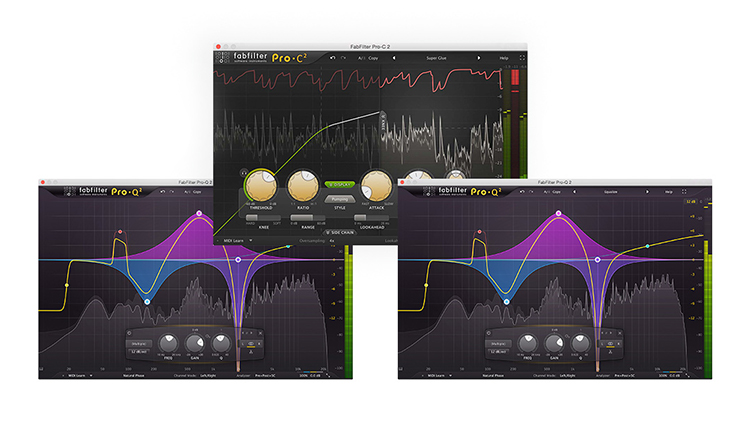Click the audition headphone icon beside Threshold knob
Image resolution: width=750 pixels, height=430 pixels.
(243, 172)
